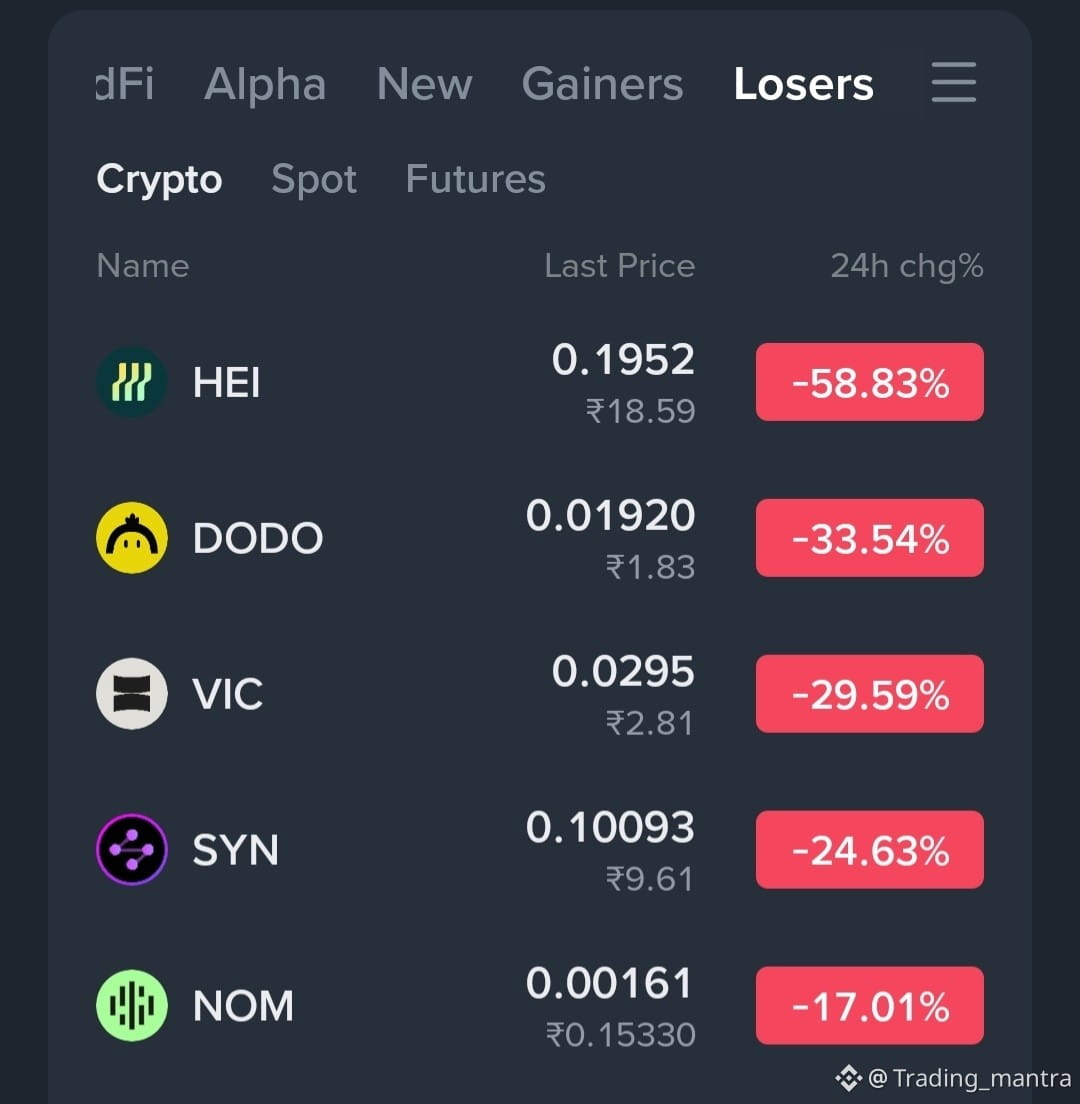Tap the green NOM coin logo
This screenshot has height=1104, width=1080.
tap(132, 1005)
